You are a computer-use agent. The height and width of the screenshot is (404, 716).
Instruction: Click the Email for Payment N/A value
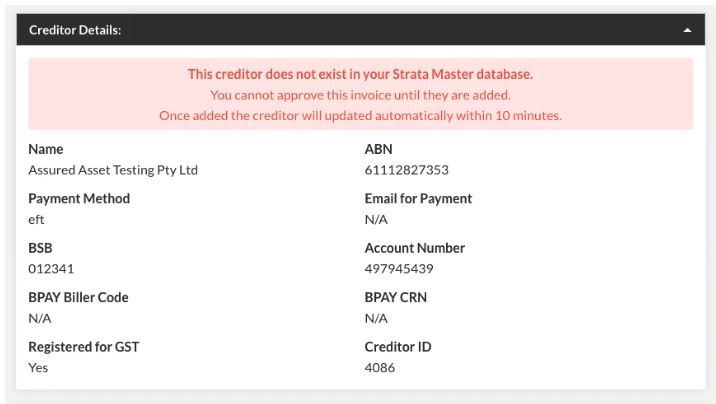[x=376, y=219]
